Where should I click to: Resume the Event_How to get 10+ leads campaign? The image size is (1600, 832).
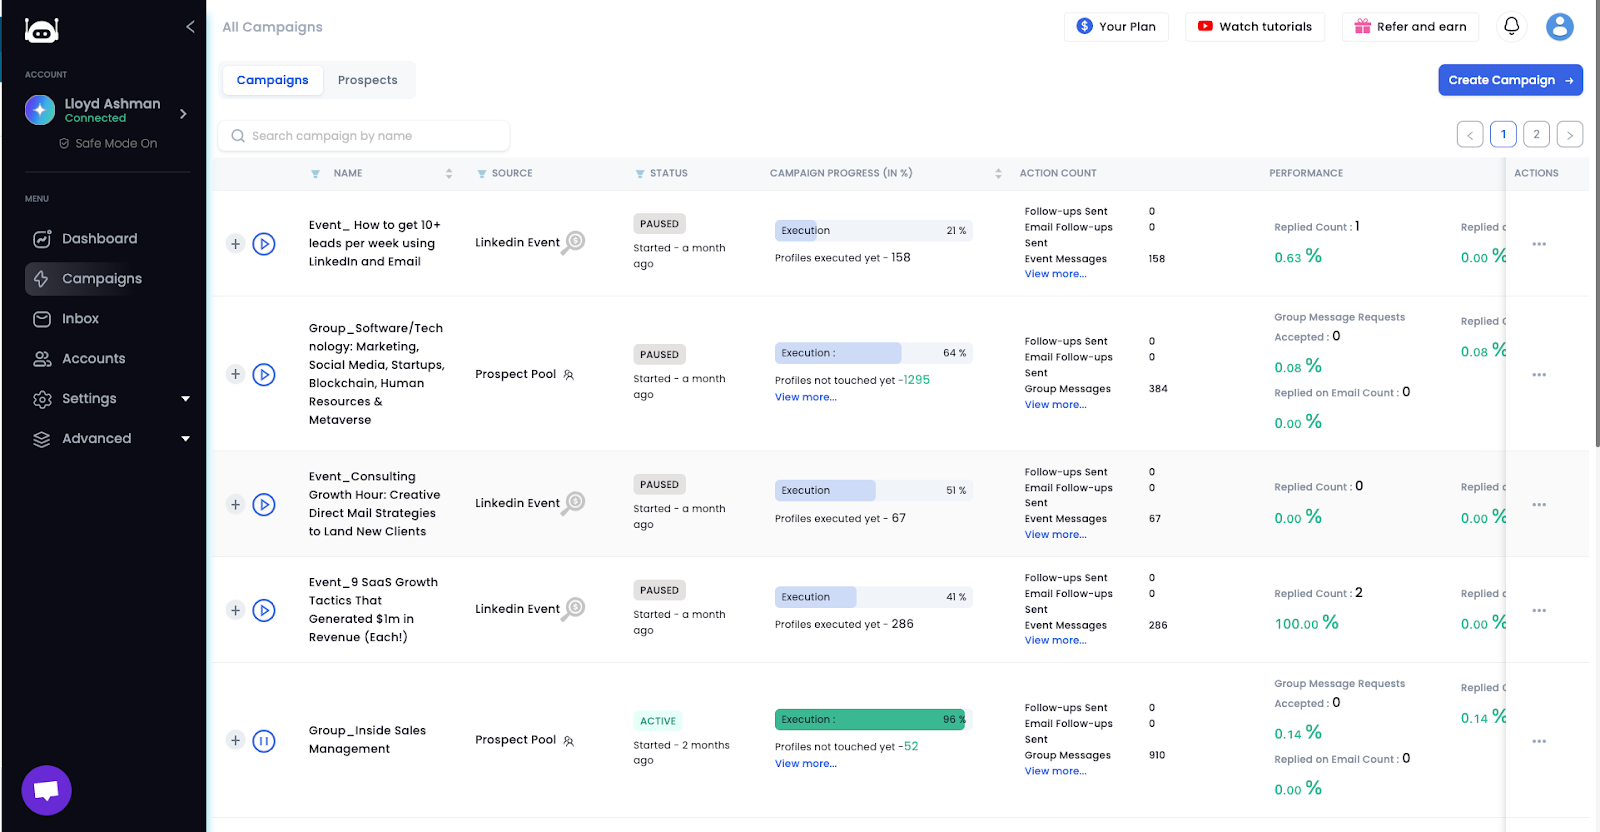coord(264,244)
